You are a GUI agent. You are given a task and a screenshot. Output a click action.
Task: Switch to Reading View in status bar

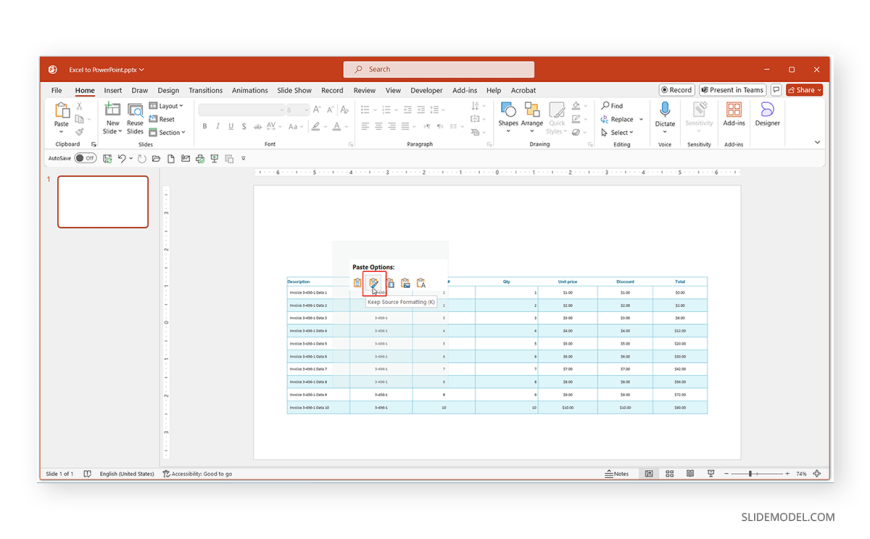coord(690,474)
